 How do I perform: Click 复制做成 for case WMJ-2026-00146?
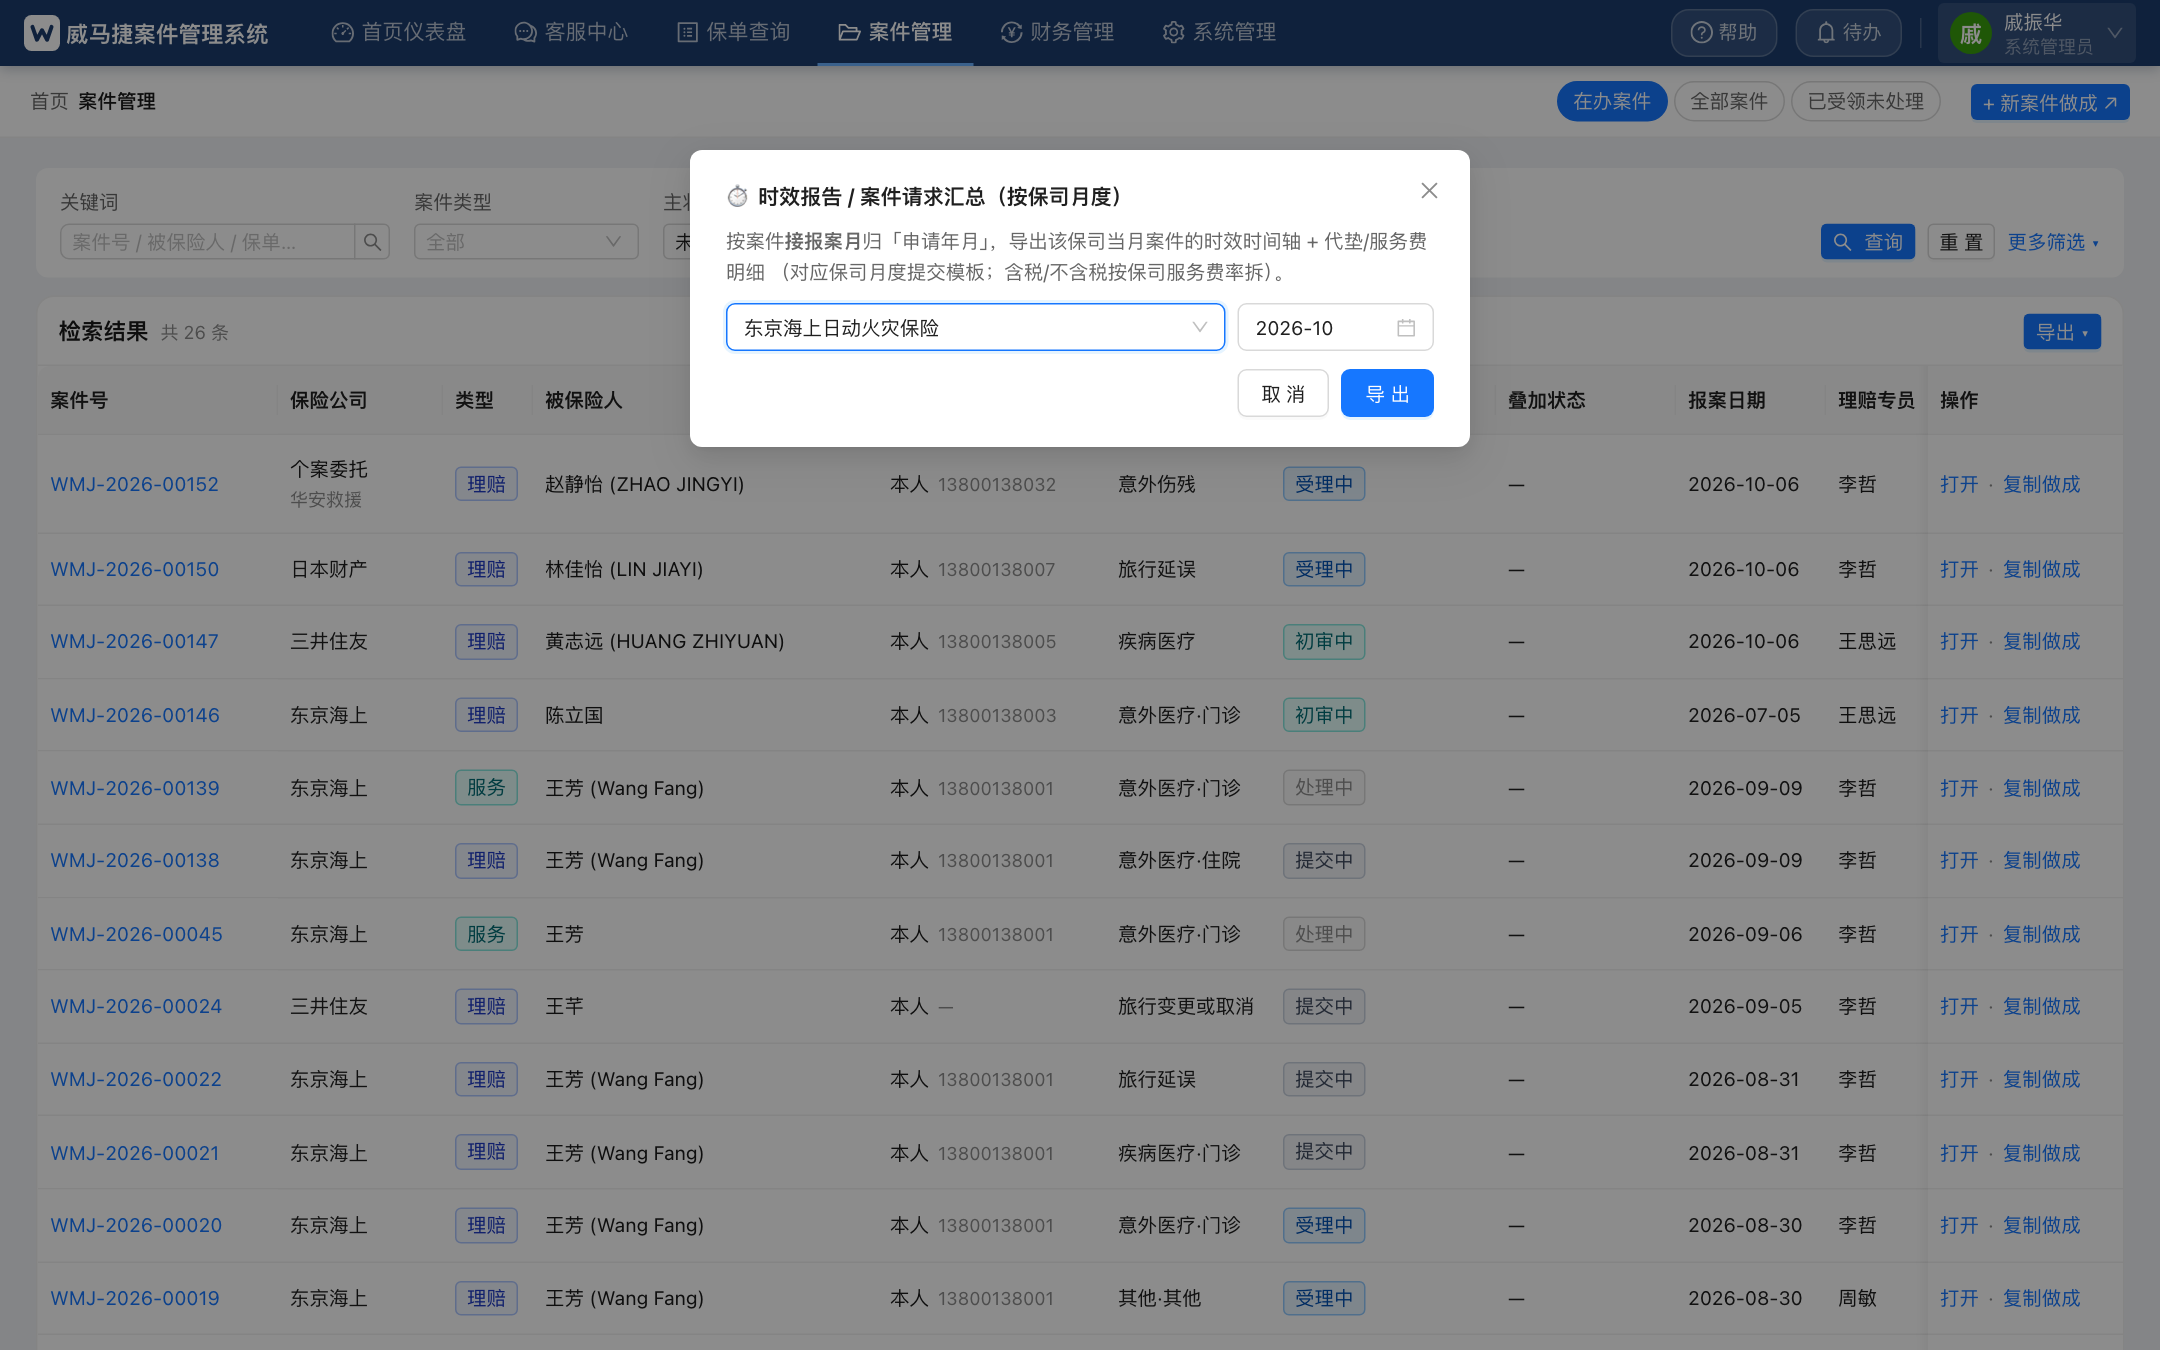pyautogui.click(x=2041, y=715)
